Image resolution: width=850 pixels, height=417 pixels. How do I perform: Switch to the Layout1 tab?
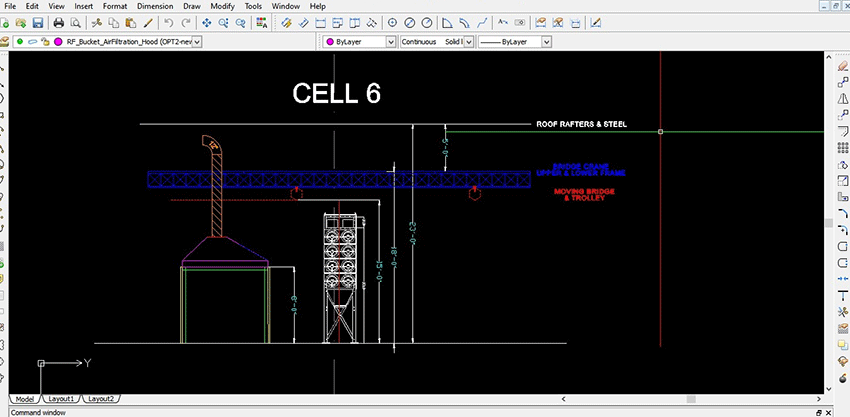pyautogui.click(x=63, y=398)
